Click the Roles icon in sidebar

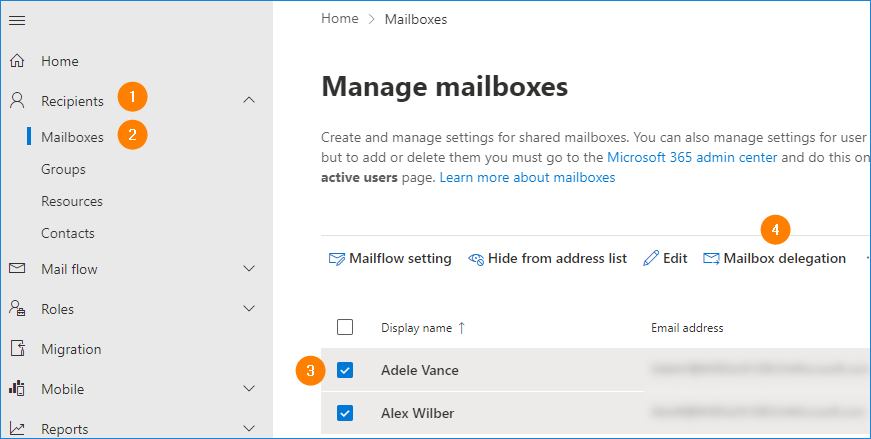(x=17, y=309)
